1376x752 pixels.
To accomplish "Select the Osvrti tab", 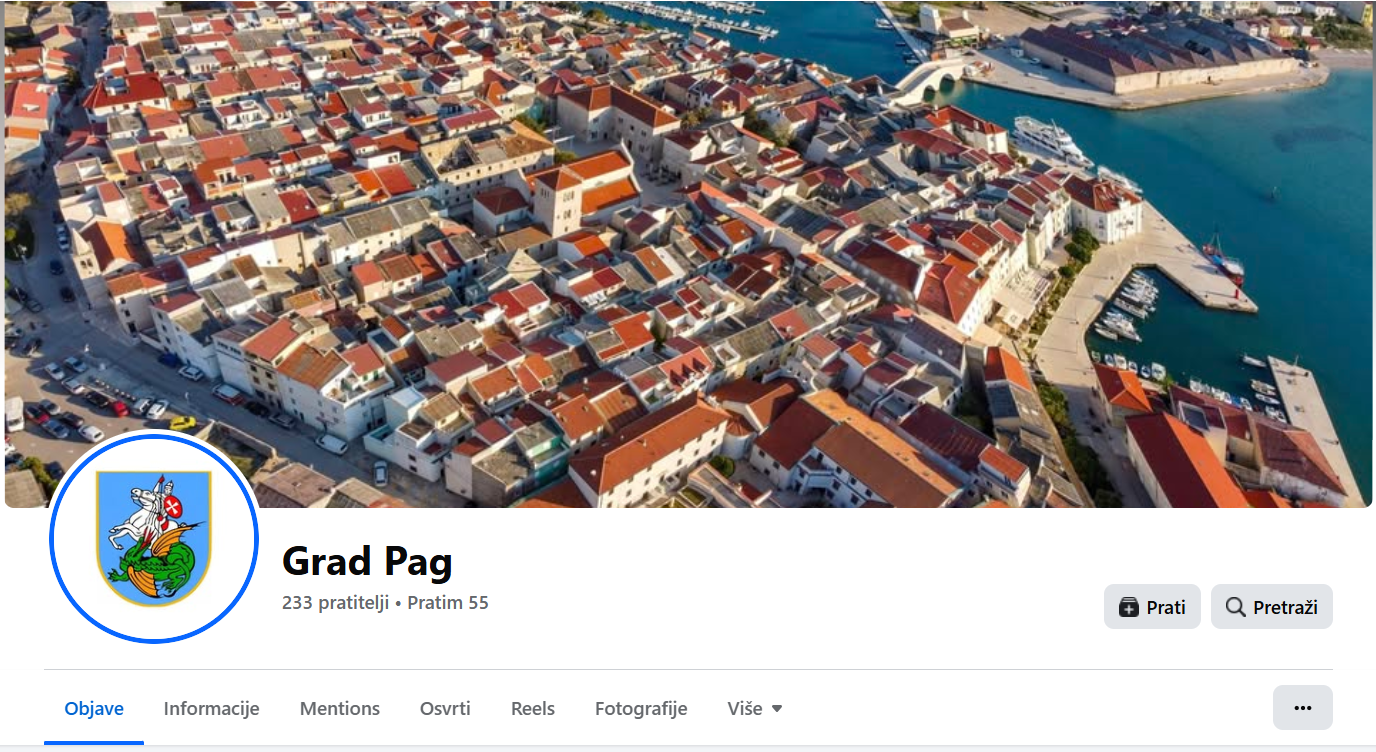I will point(445,708).
